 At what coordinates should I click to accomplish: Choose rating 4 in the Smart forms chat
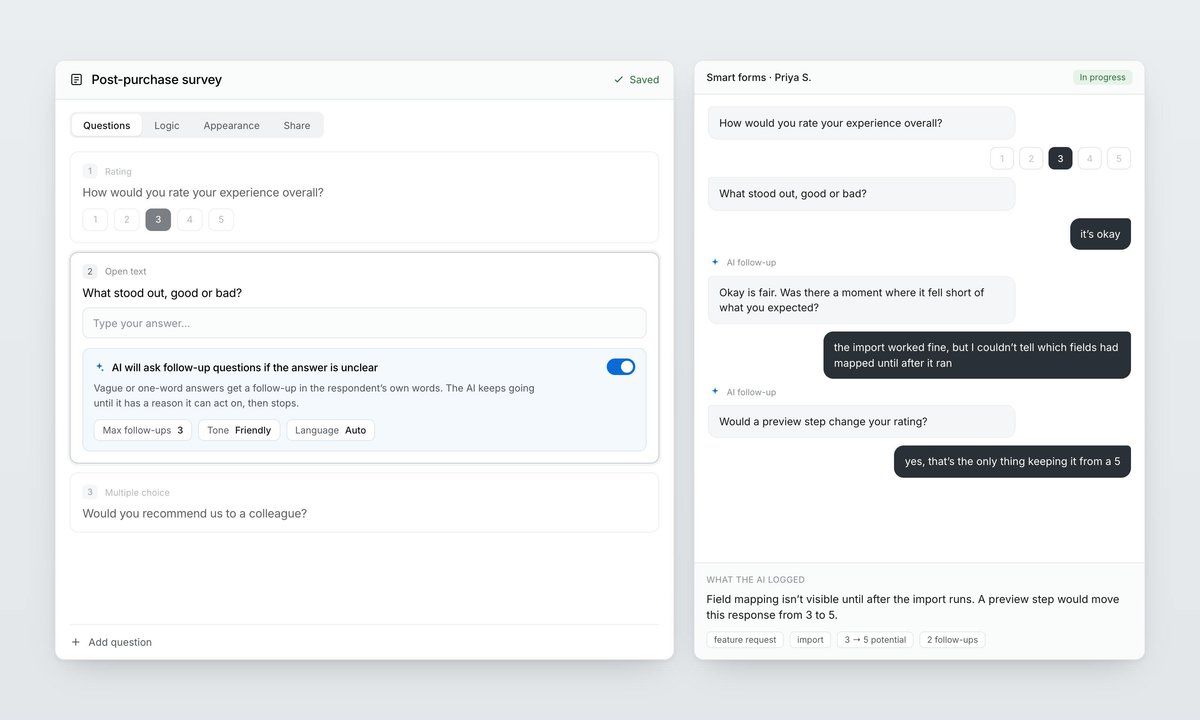pos(1090,158)
